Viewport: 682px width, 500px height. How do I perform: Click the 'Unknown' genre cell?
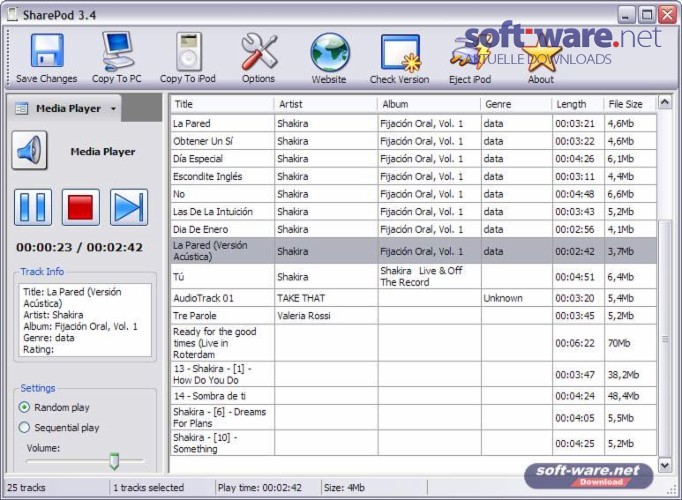tap(517, 298)
